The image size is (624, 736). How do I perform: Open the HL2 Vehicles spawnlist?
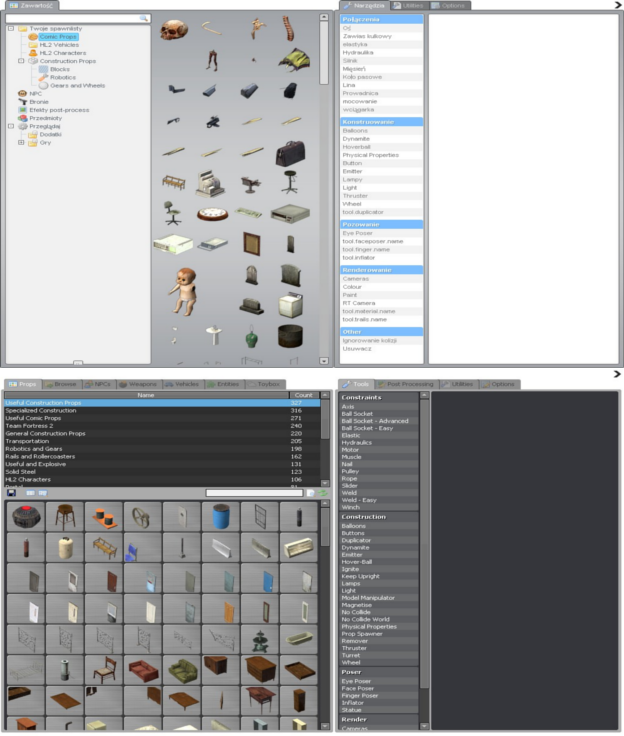(x=59, y=45)
